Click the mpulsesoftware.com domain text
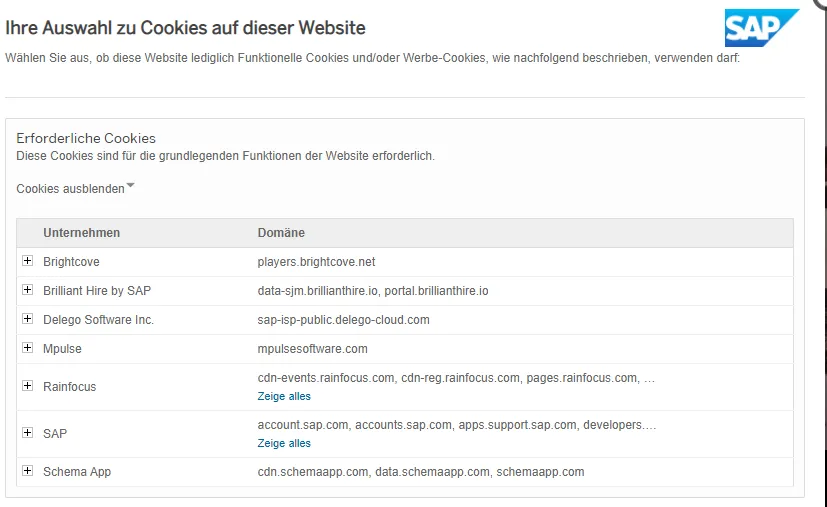The height and width of the screenshot is (507, 827). pos(312,349)
